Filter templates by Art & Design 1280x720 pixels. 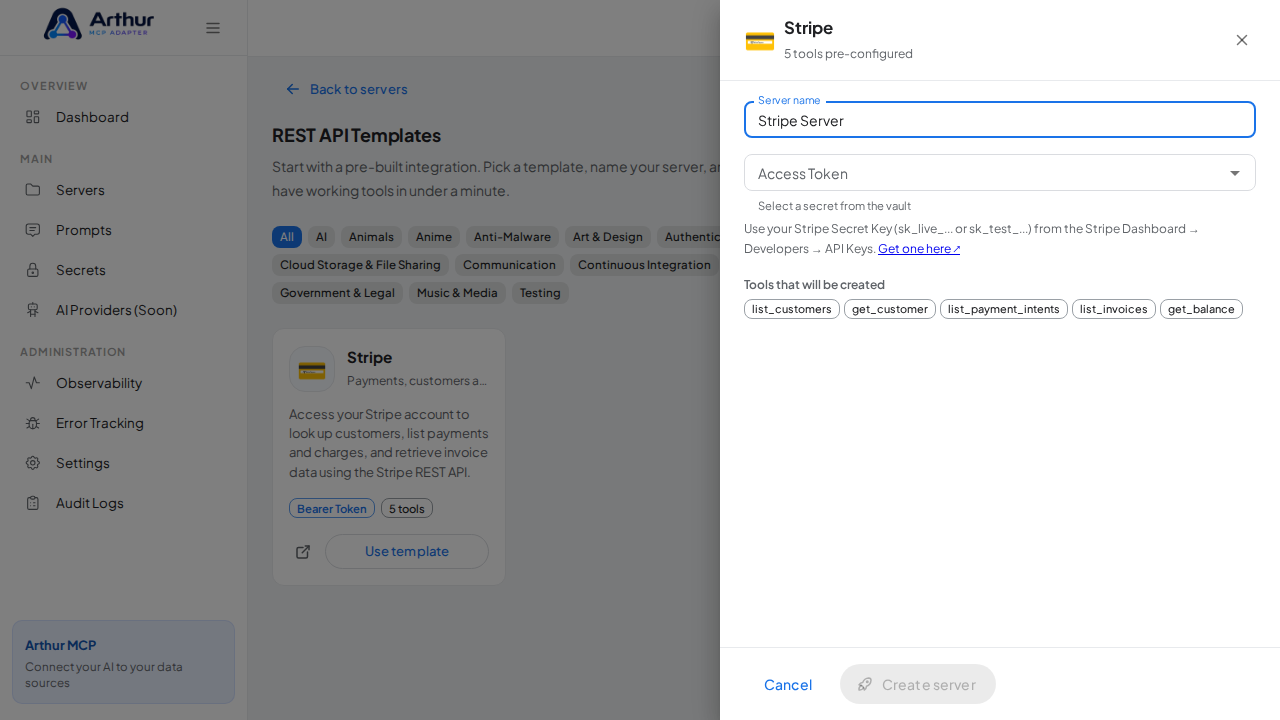coord(608,237)
